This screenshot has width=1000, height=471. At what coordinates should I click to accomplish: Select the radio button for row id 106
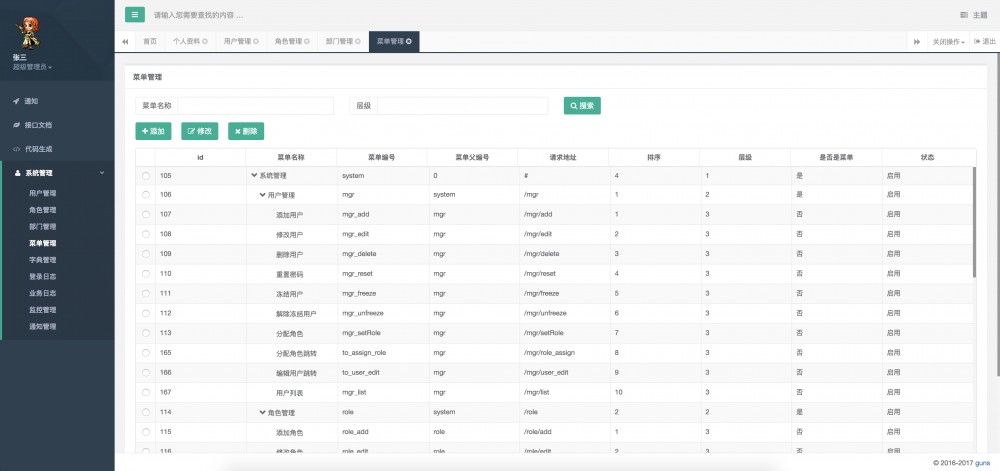146,194
